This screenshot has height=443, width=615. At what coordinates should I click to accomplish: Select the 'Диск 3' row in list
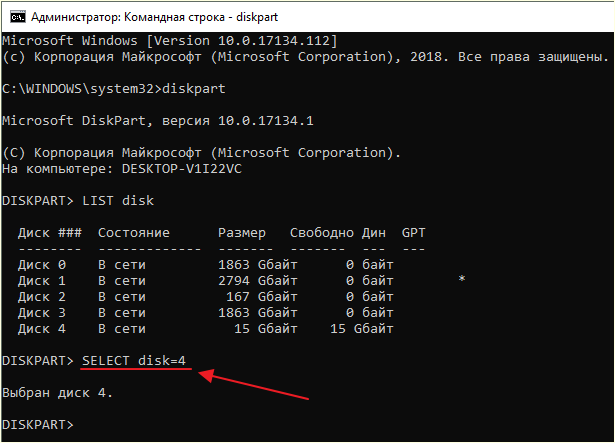tap(206, 313)
